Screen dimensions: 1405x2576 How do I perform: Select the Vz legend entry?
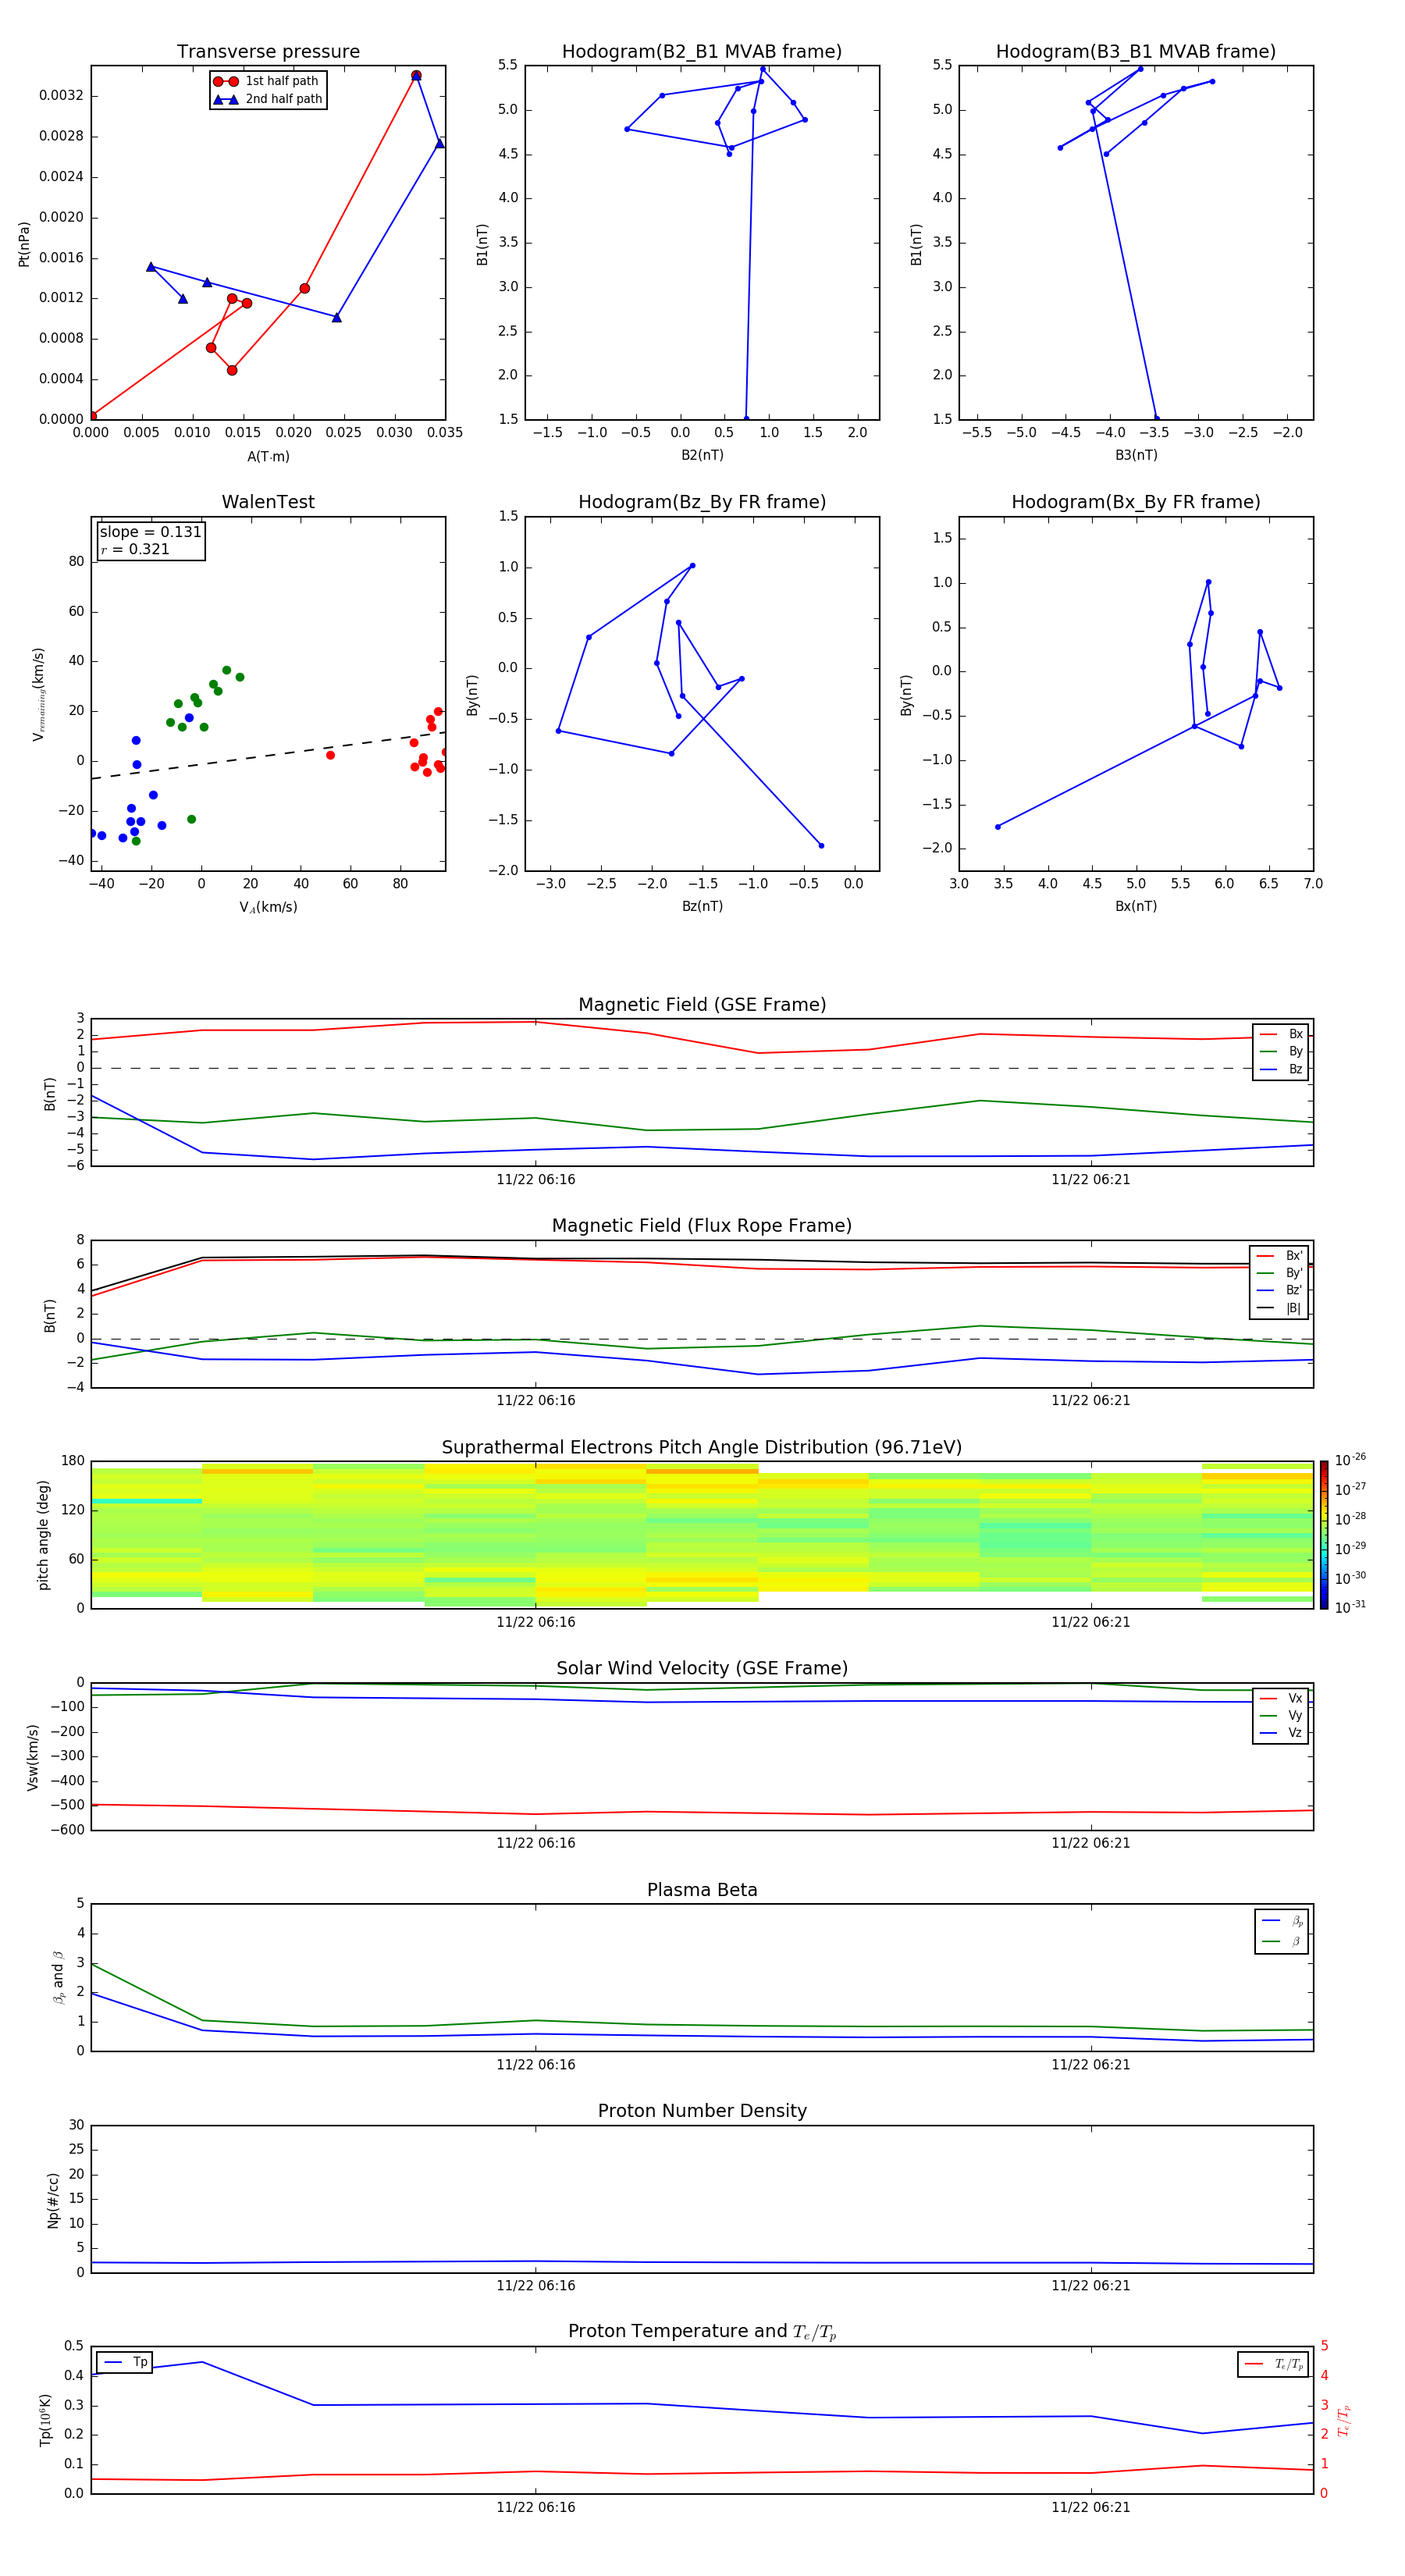coord(1281,1733)
